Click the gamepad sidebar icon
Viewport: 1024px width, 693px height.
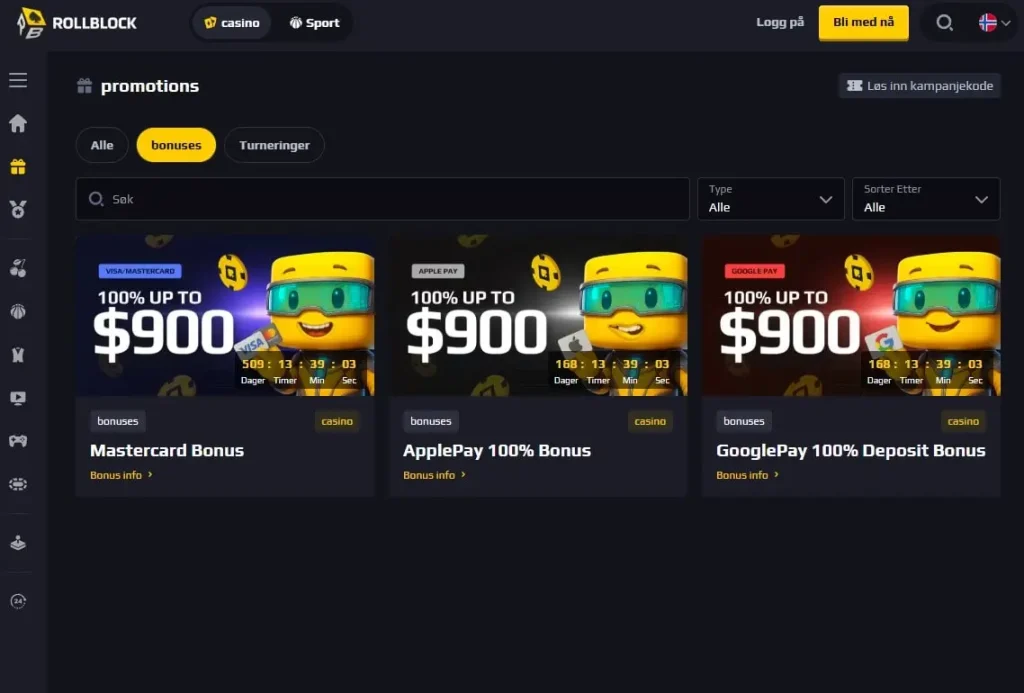point(18,441)
